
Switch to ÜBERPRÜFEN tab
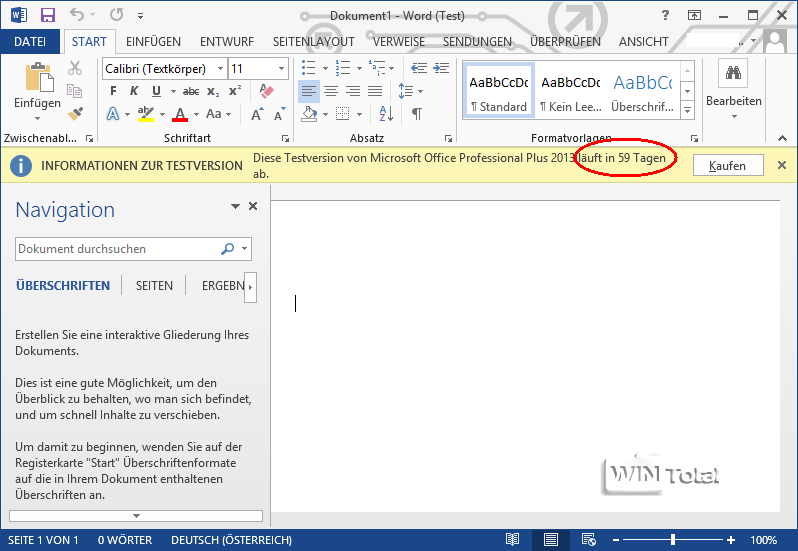pos(565,42)
